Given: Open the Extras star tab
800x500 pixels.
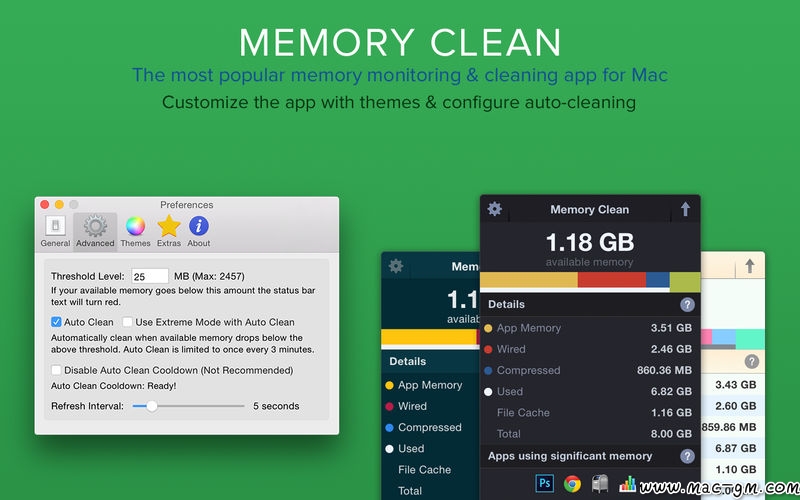Looking at the screenshot, I should 169,231.
